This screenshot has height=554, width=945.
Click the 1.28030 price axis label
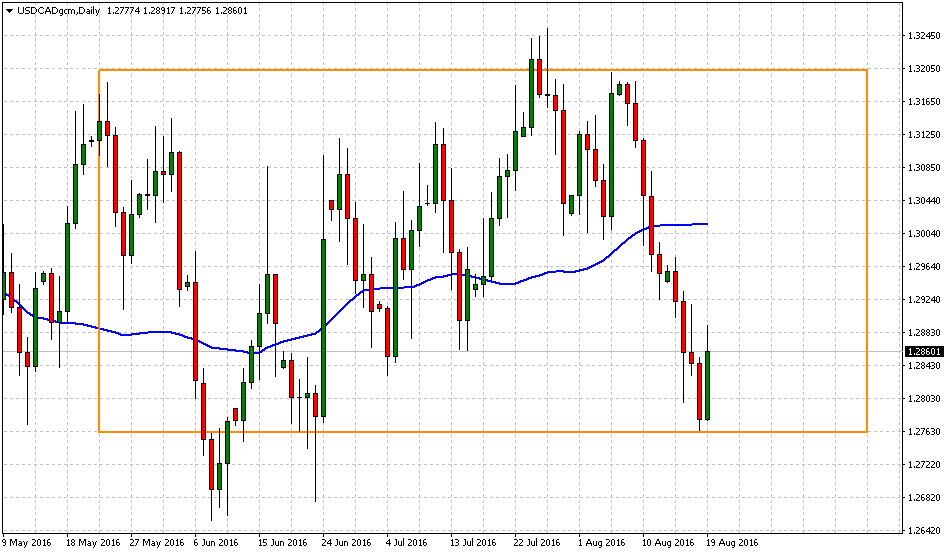tap(924, 398)
